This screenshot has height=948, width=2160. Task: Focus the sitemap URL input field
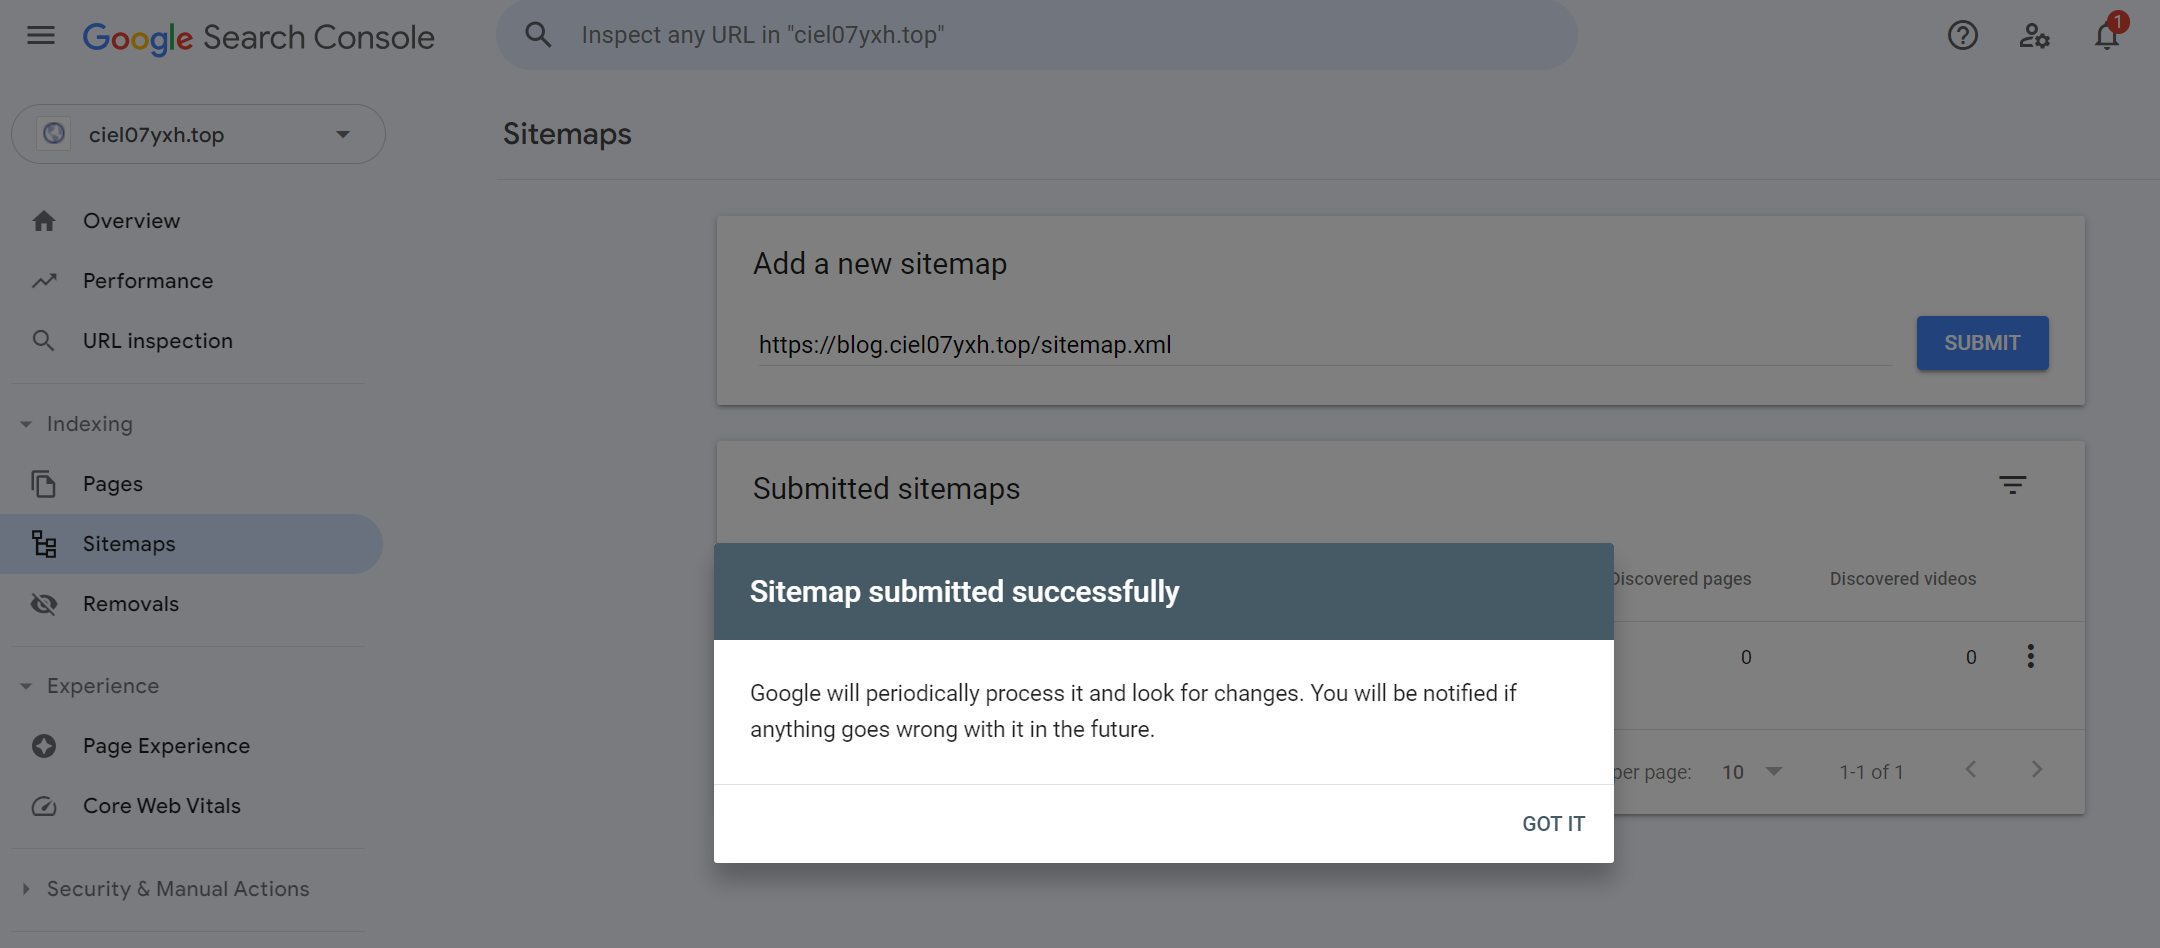pos(1320,345)
